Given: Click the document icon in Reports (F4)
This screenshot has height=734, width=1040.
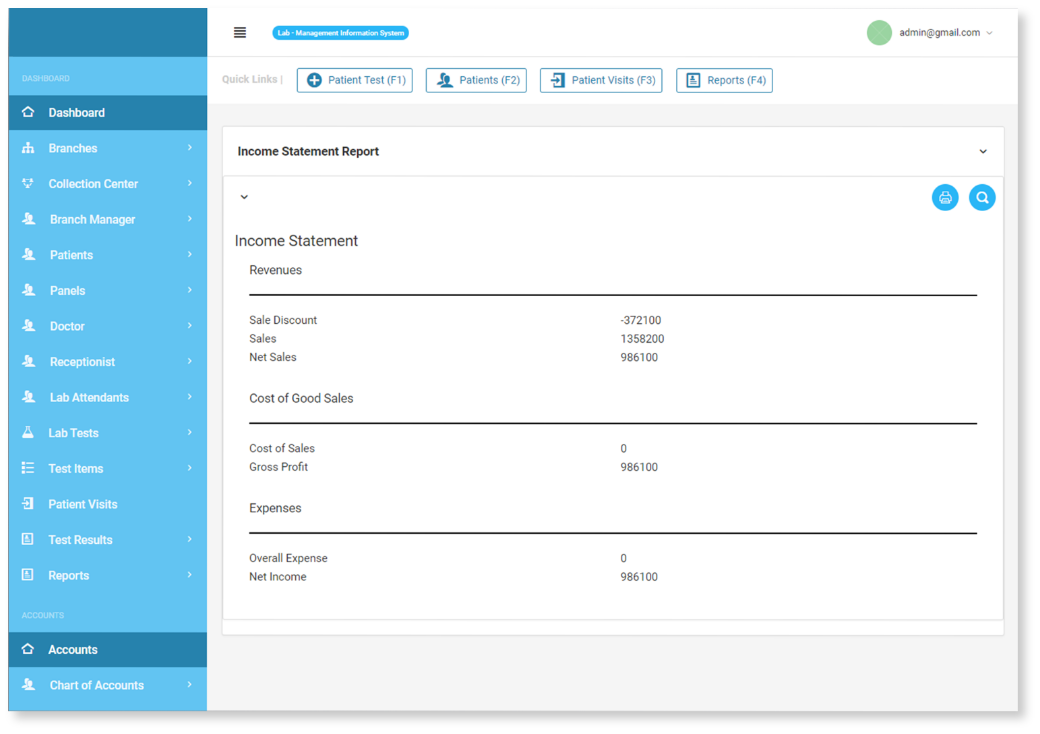Looking at the screenshot, I should (x=693, y=80).
